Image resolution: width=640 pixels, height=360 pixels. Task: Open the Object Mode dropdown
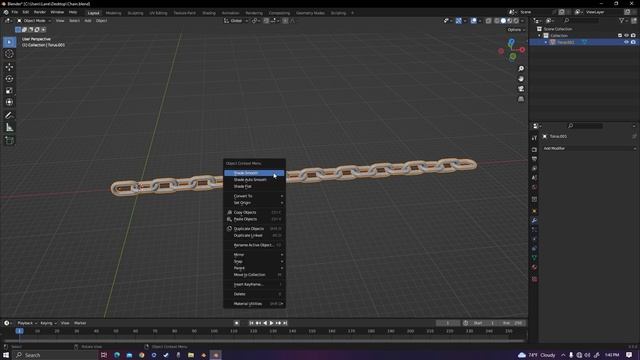pyautogui.click(x=34, y=21)
